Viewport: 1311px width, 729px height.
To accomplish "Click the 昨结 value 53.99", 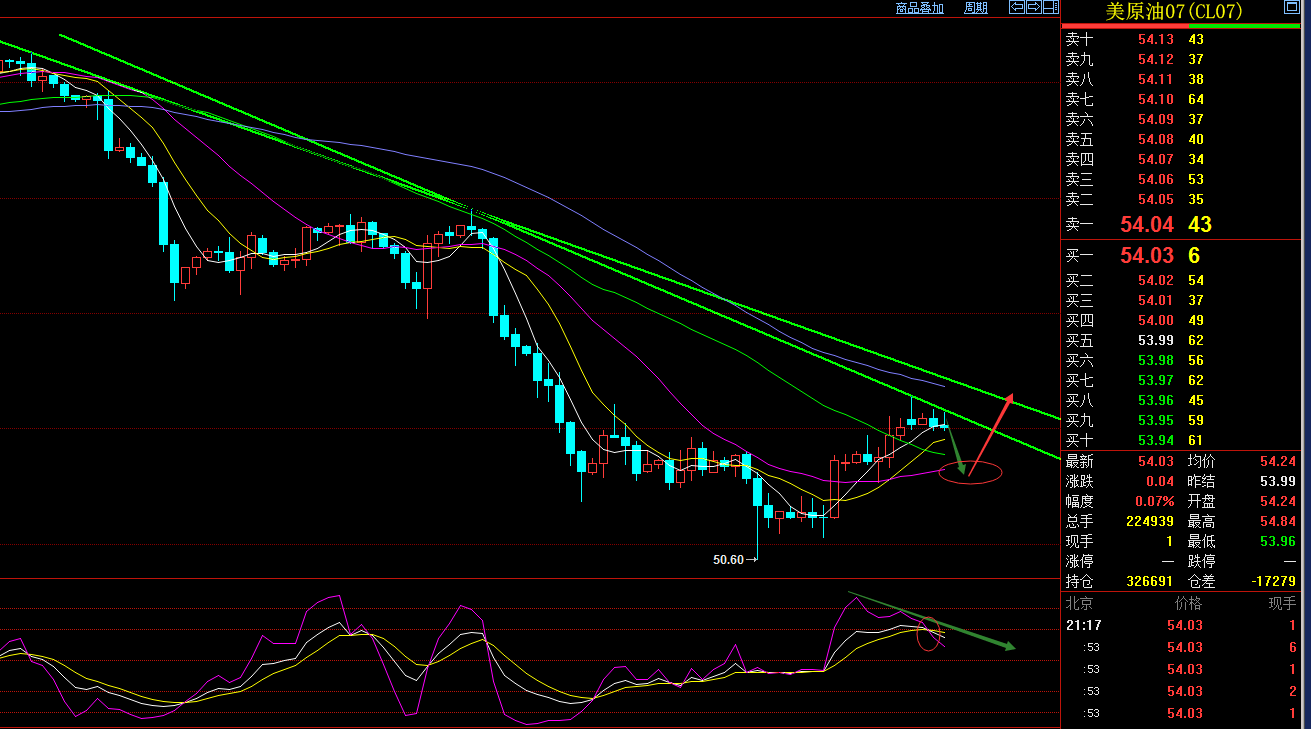I will coord(1278,481).
